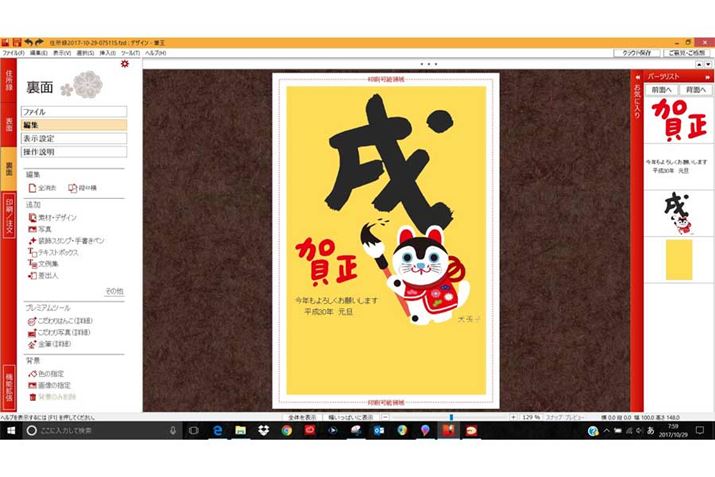The height and width of the screenshot is (477, 715).
Task: Click the 全体を表示 button
Action: click(302, 416)
